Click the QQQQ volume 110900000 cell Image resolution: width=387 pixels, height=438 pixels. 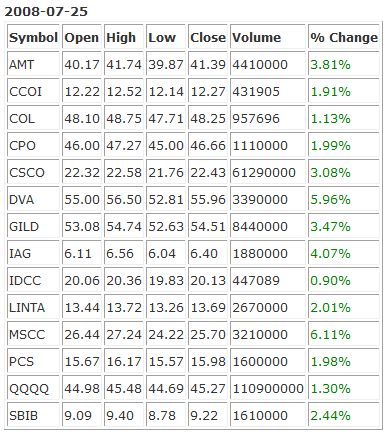coord(268,389)
